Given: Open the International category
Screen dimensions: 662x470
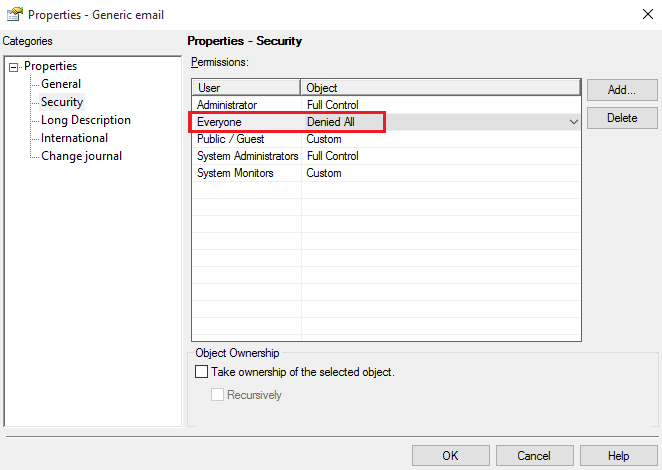Looking at the screenshot, I should tap(74, 138).
